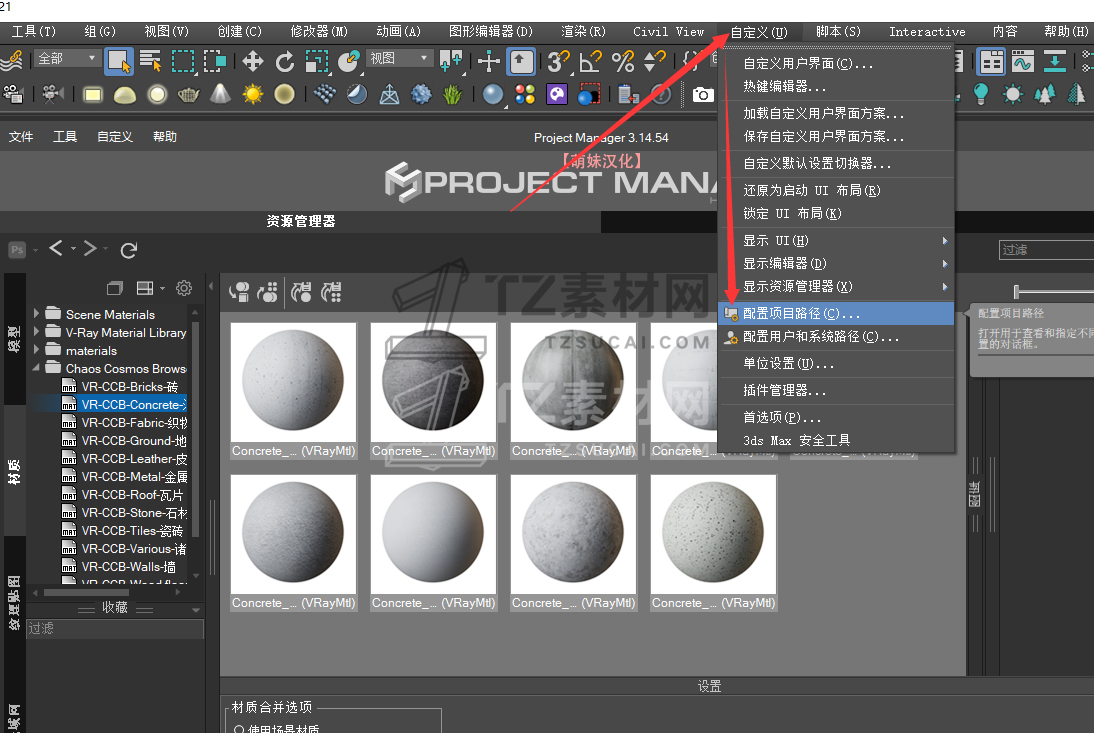Image resolution: width=1094 pixels, height=733 pixels.
Task: Activate Select and Manipulate crosshair tool
Action: (488, 61)
